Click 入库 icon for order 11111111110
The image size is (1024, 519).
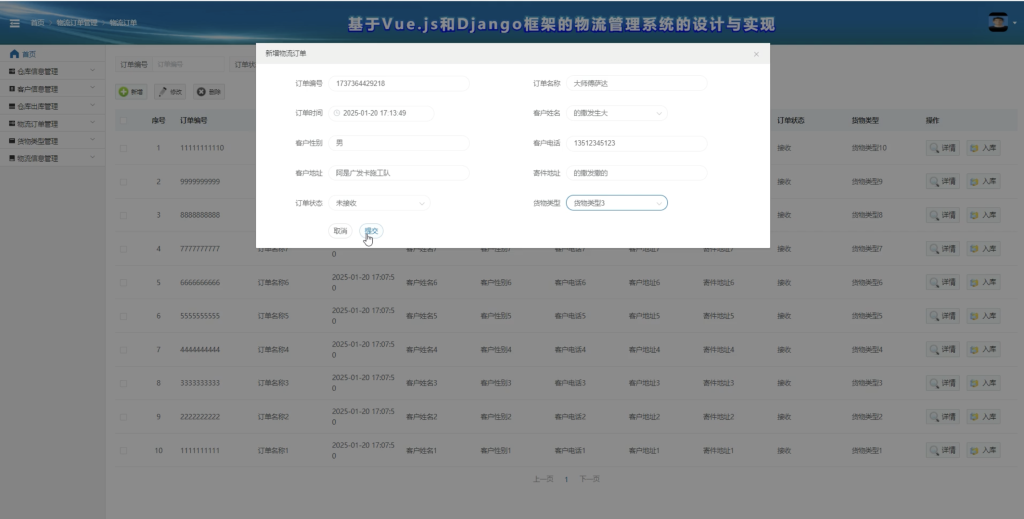(974, 148)
